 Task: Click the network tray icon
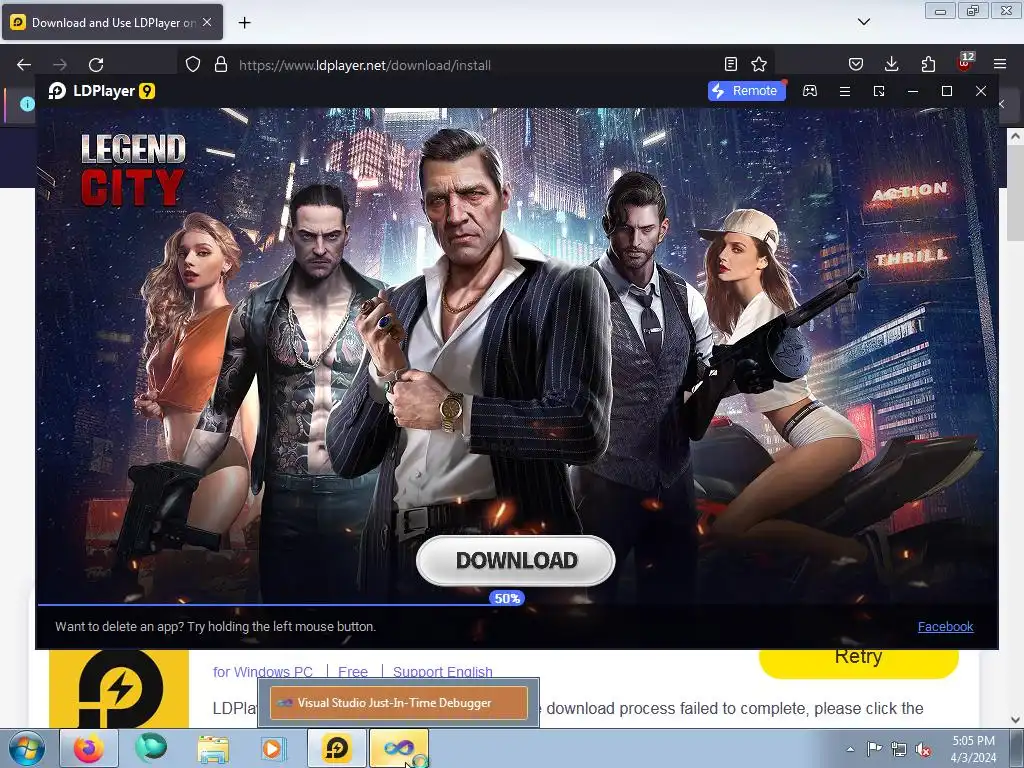[899, 750]
